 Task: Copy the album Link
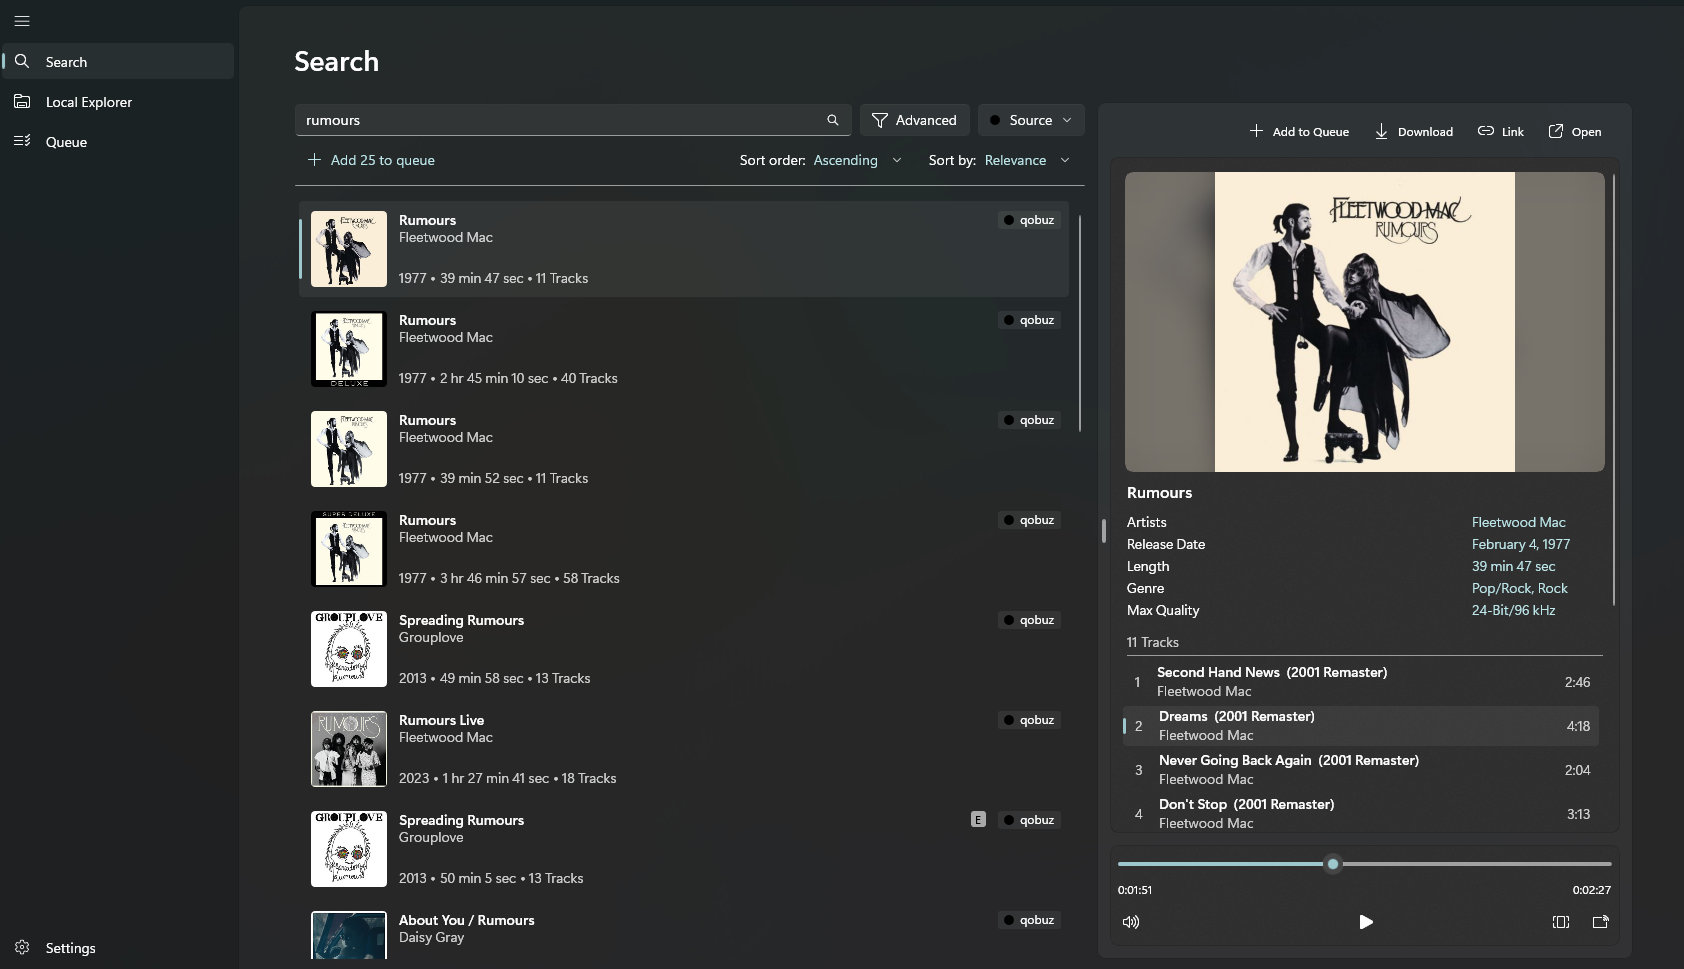1501,132
